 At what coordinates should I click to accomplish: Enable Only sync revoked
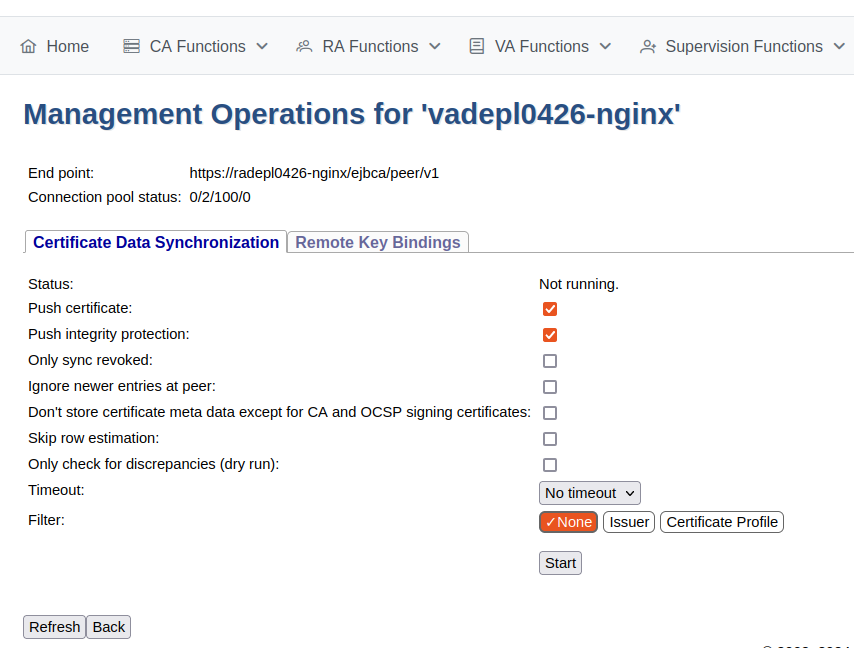tap(550, 361)
